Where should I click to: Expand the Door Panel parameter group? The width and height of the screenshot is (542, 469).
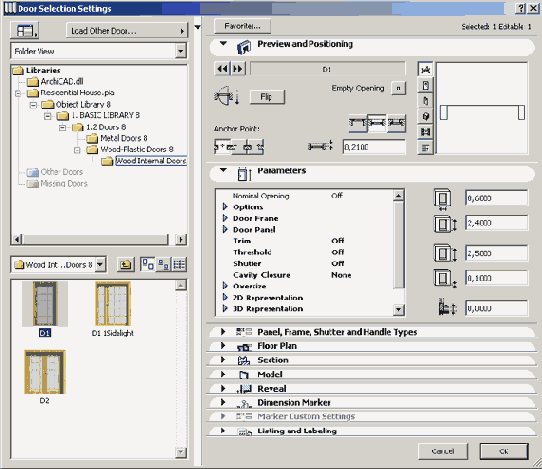[225, 229]
